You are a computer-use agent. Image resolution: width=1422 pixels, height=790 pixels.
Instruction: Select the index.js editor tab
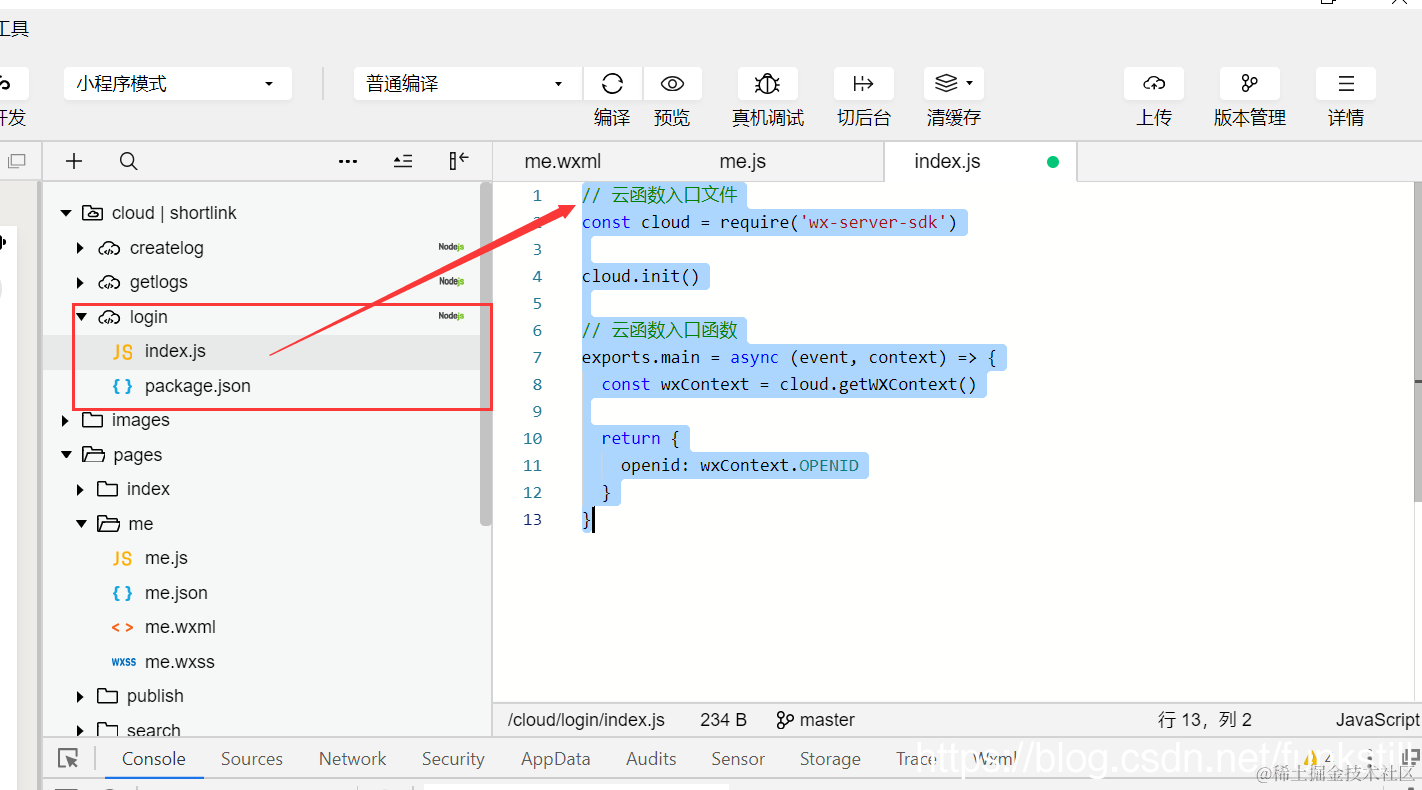tap(947, 162)
